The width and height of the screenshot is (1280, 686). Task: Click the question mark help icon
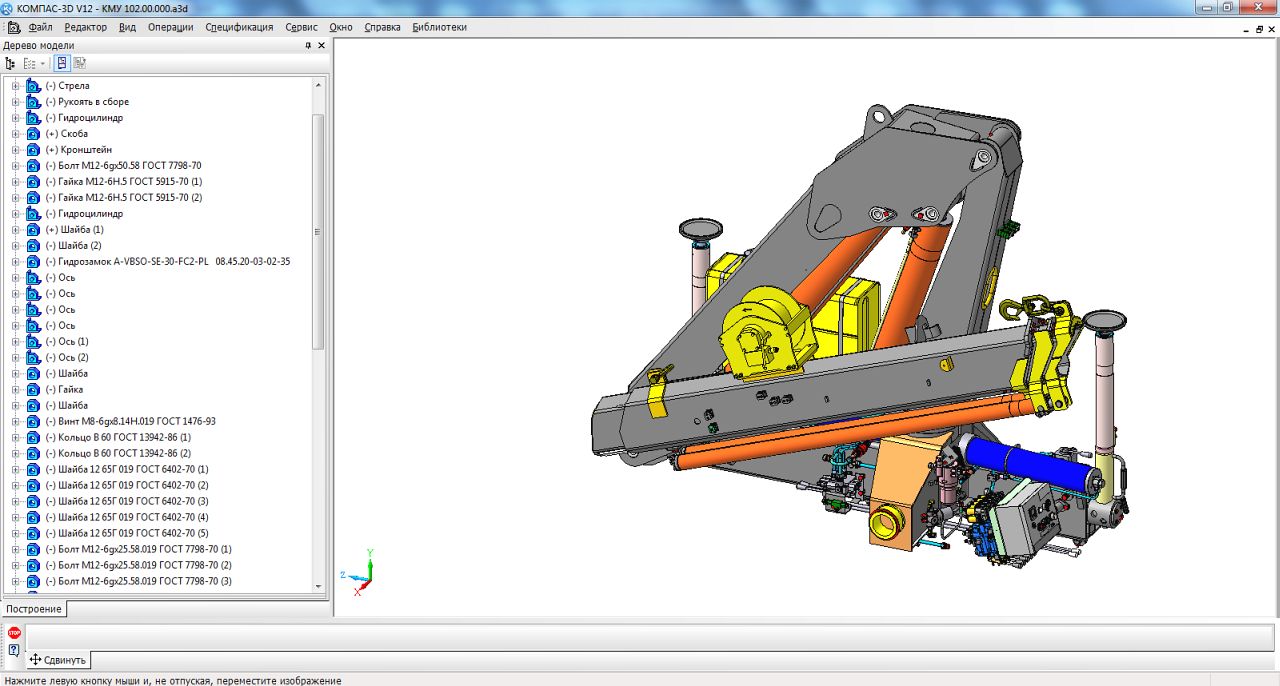click(14, 650)
